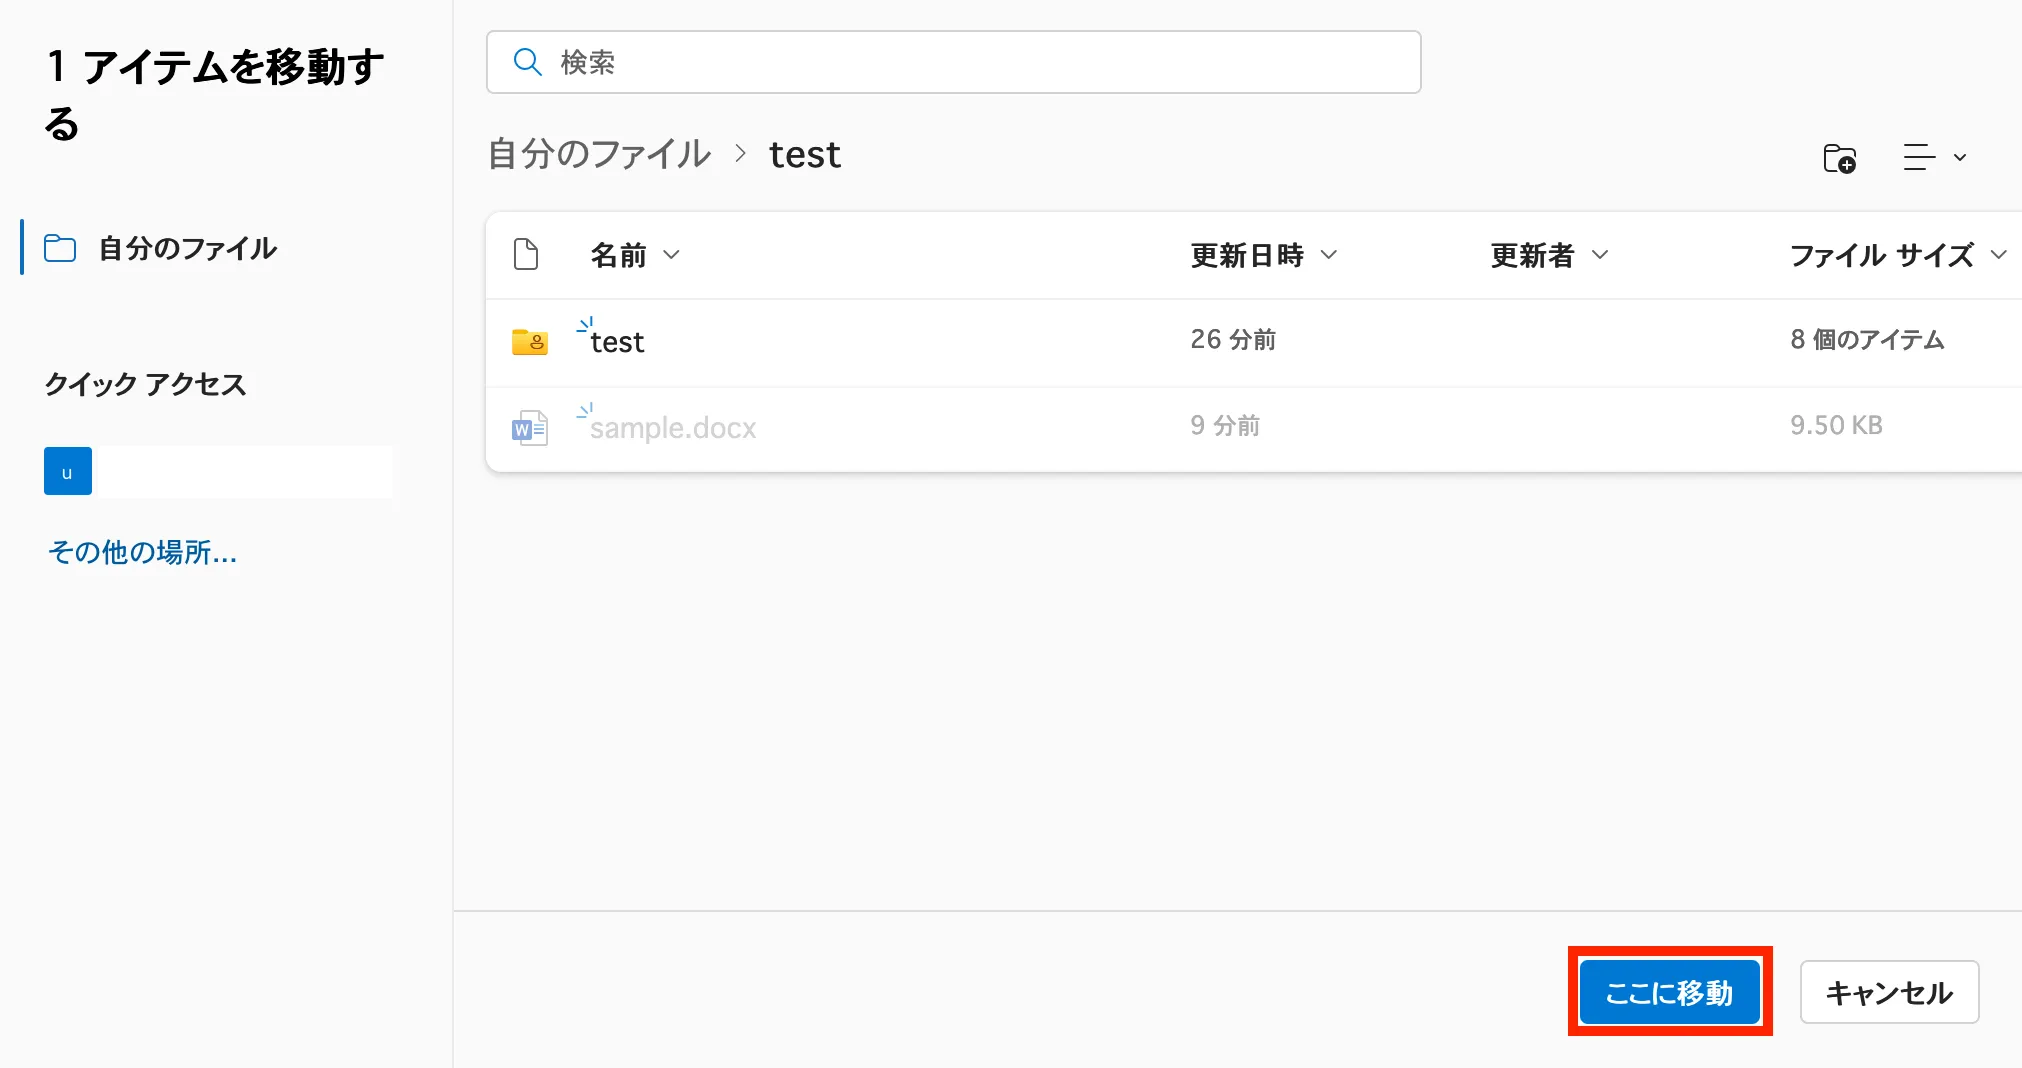
Task: Click the search magnifier icon
Action: pyautogui.click(x=527, y=62)
